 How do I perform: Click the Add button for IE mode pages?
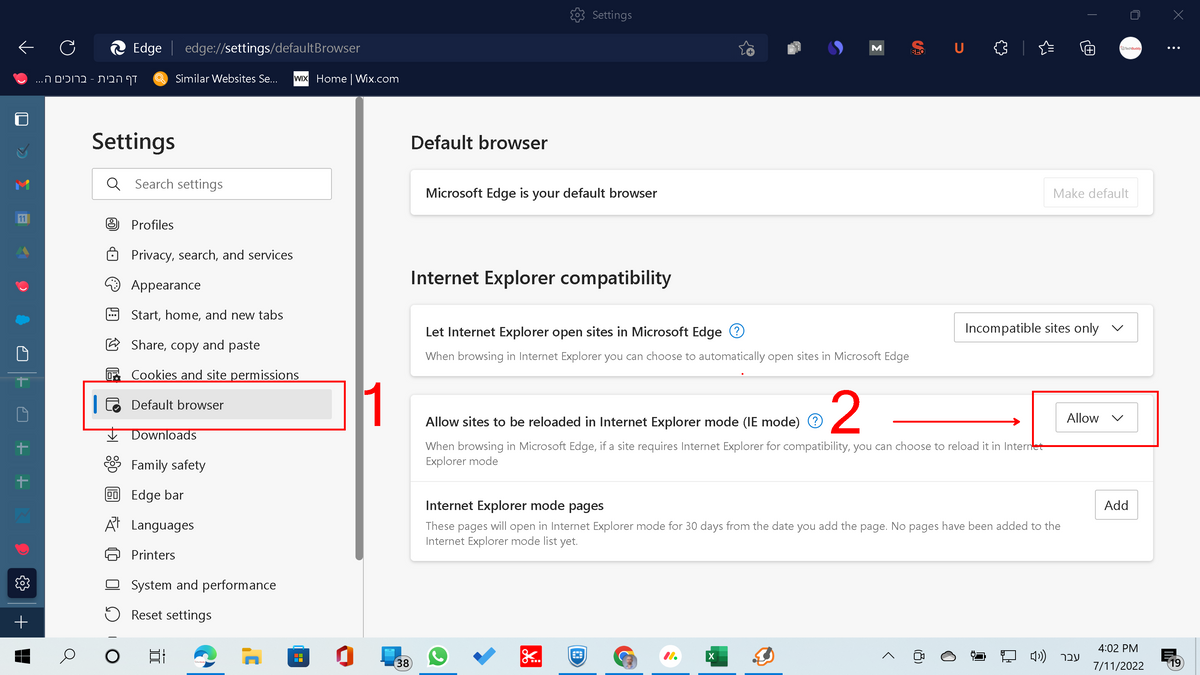[1116, 505]
